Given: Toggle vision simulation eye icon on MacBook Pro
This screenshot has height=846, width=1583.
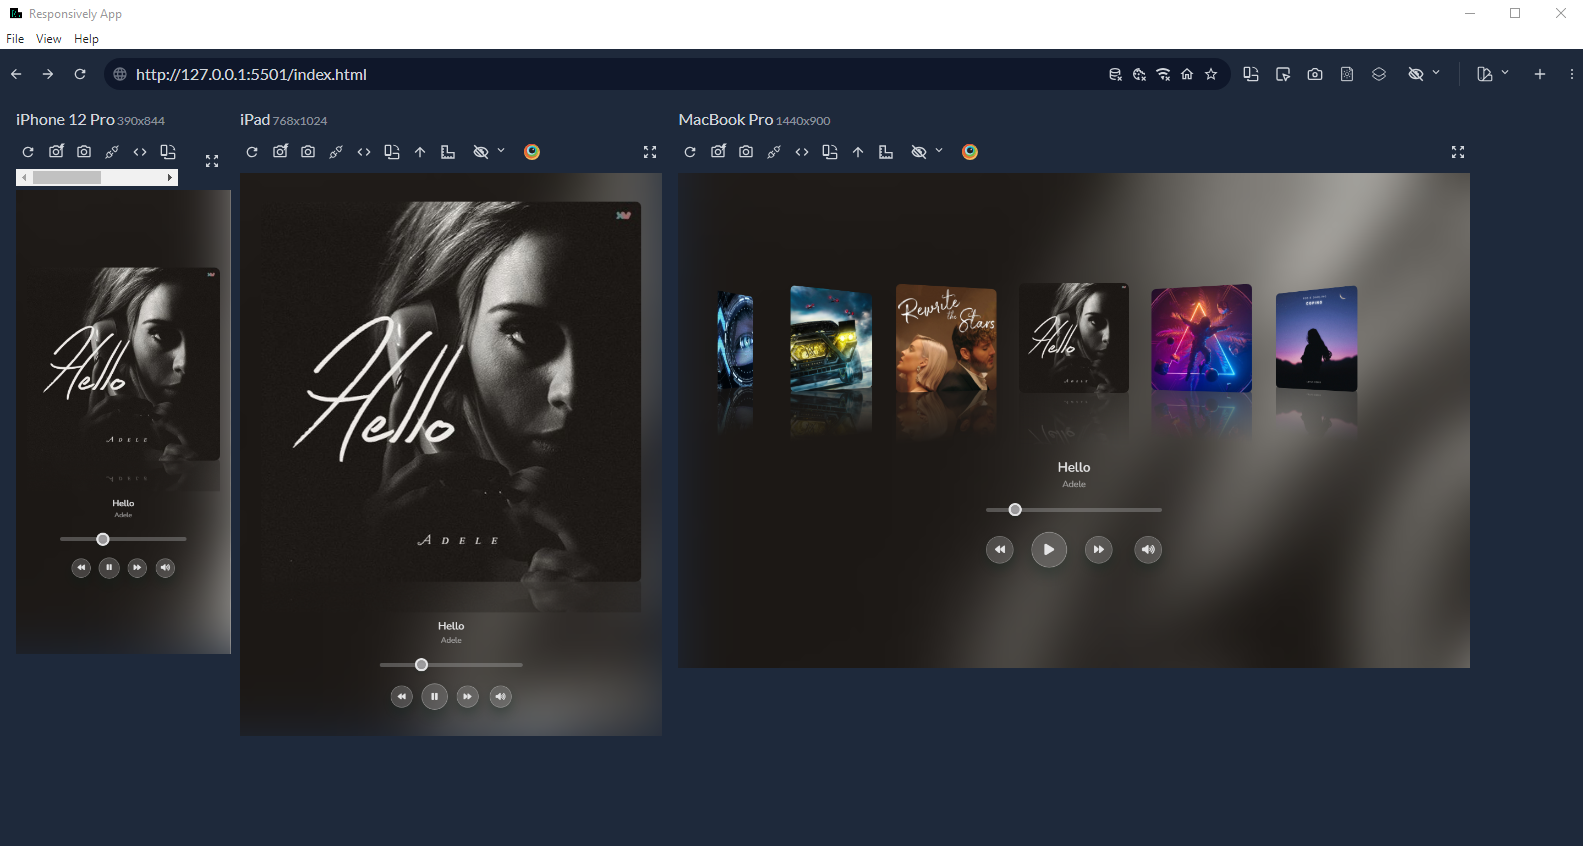Looking at the screenshot, I should pyautogui.click(x=918, y=152).
